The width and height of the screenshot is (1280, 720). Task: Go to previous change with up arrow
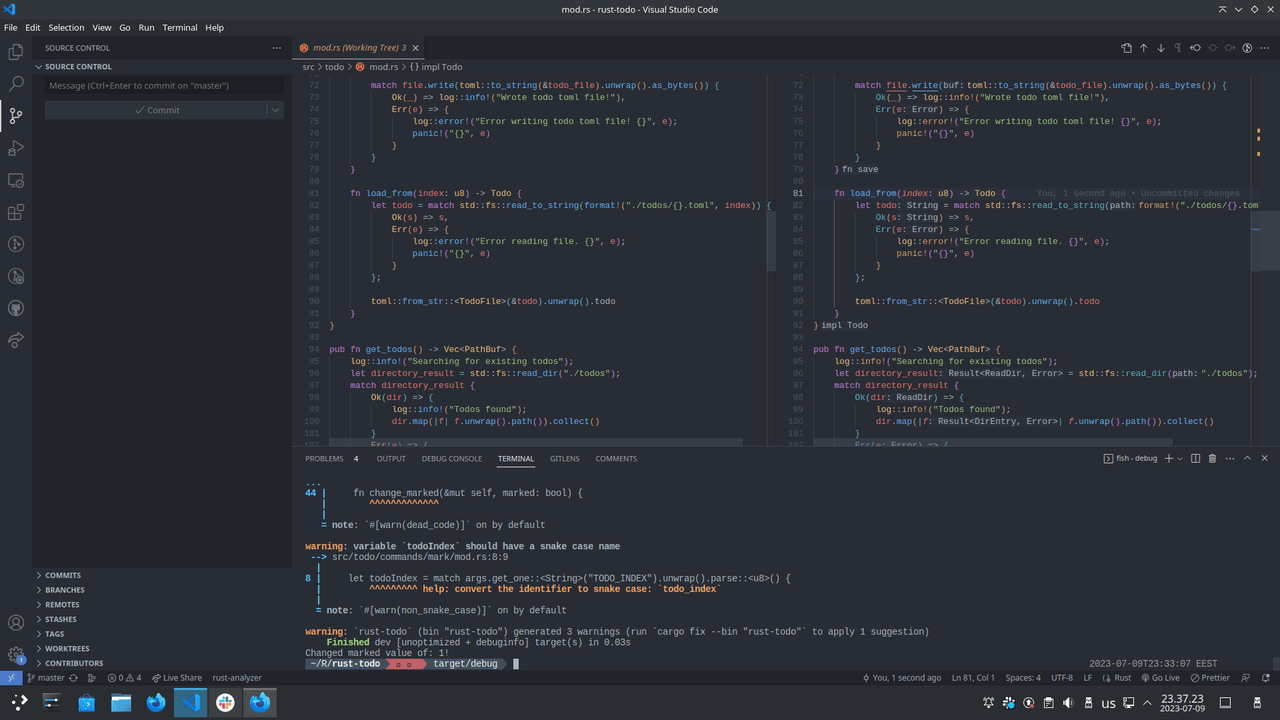(1143, 48)
